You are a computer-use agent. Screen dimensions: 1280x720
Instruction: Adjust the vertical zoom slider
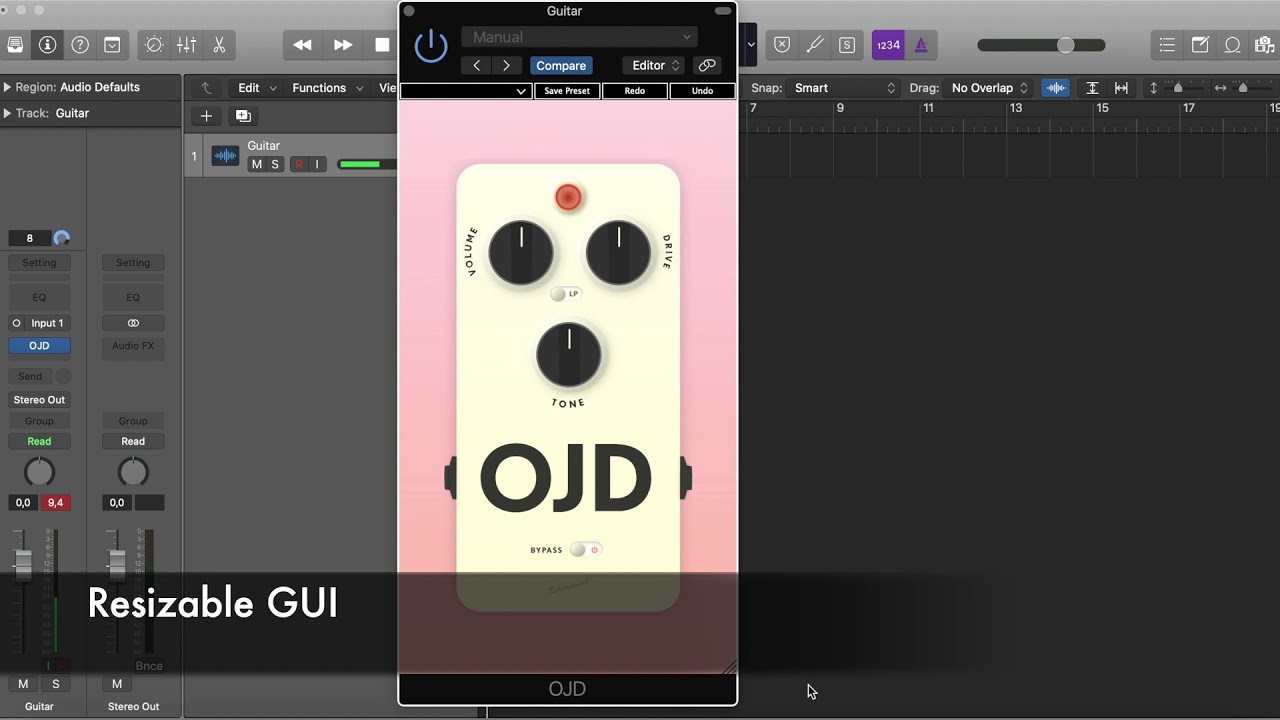coord(1177,88)
